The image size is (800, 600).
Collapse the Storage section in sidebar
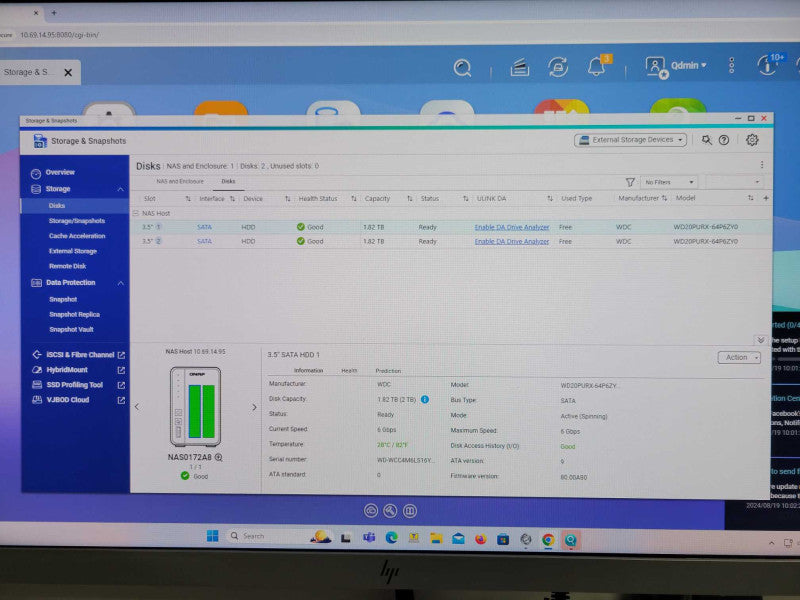coord(120,189)
